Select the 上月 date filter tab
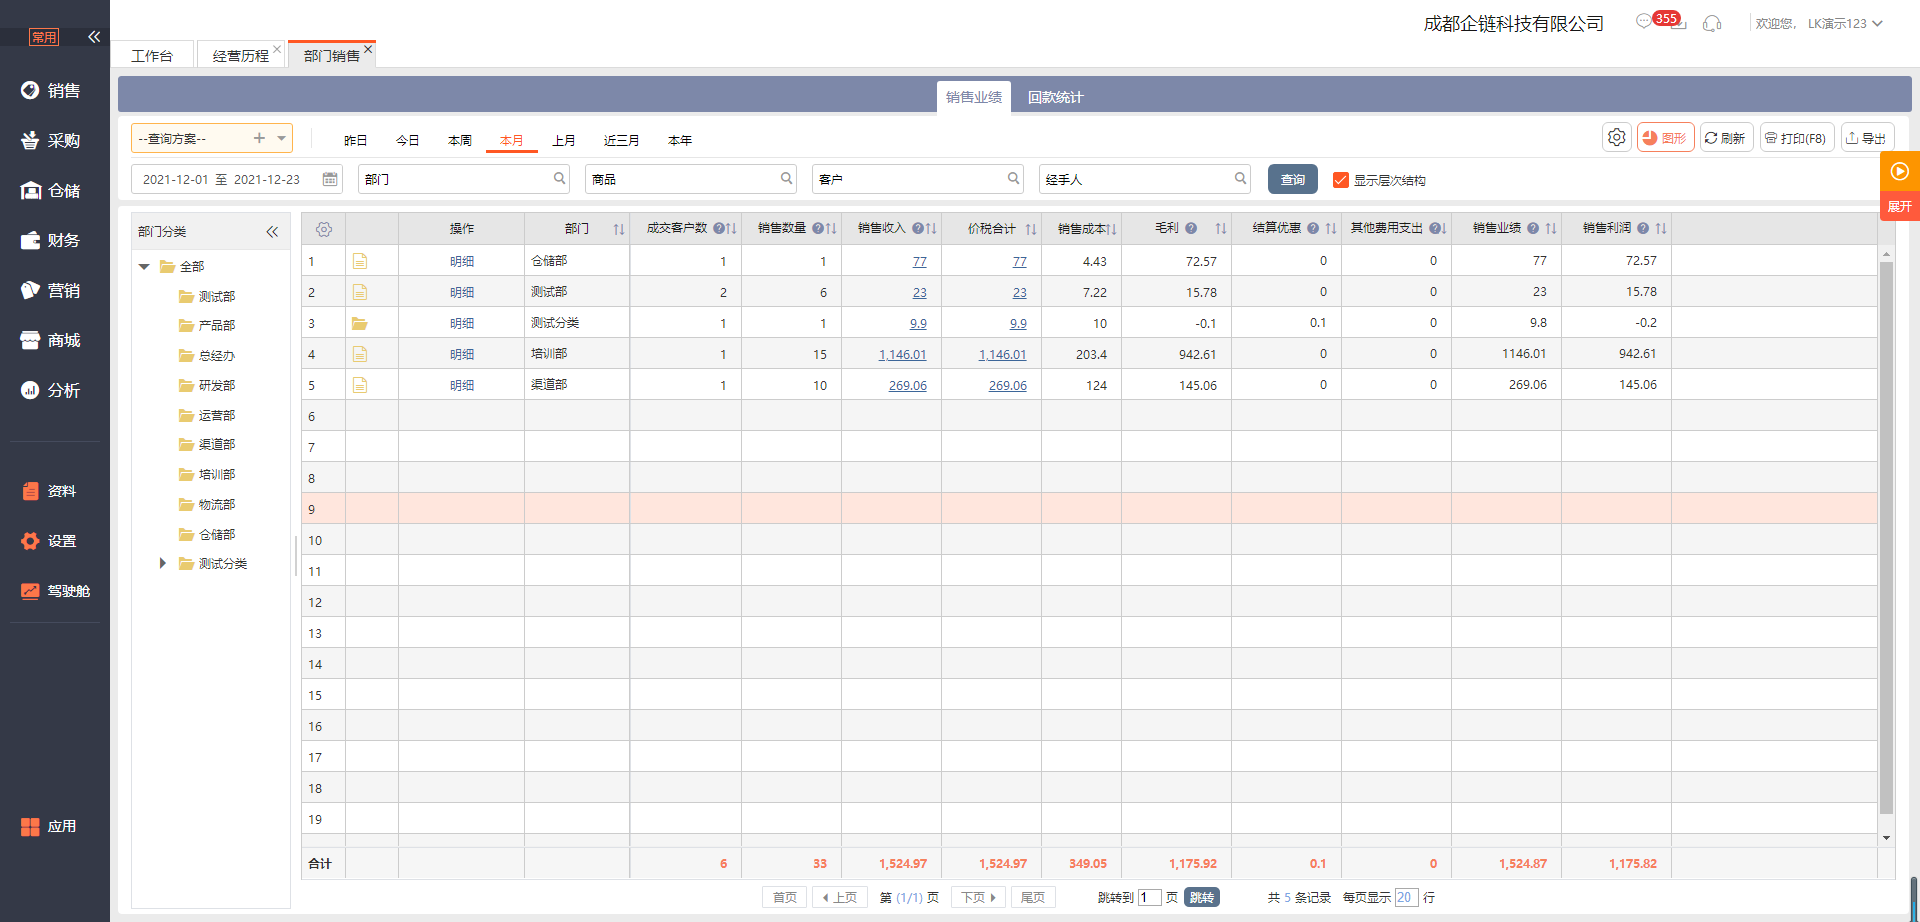1920x922 pixels. [x=564, y=141]
